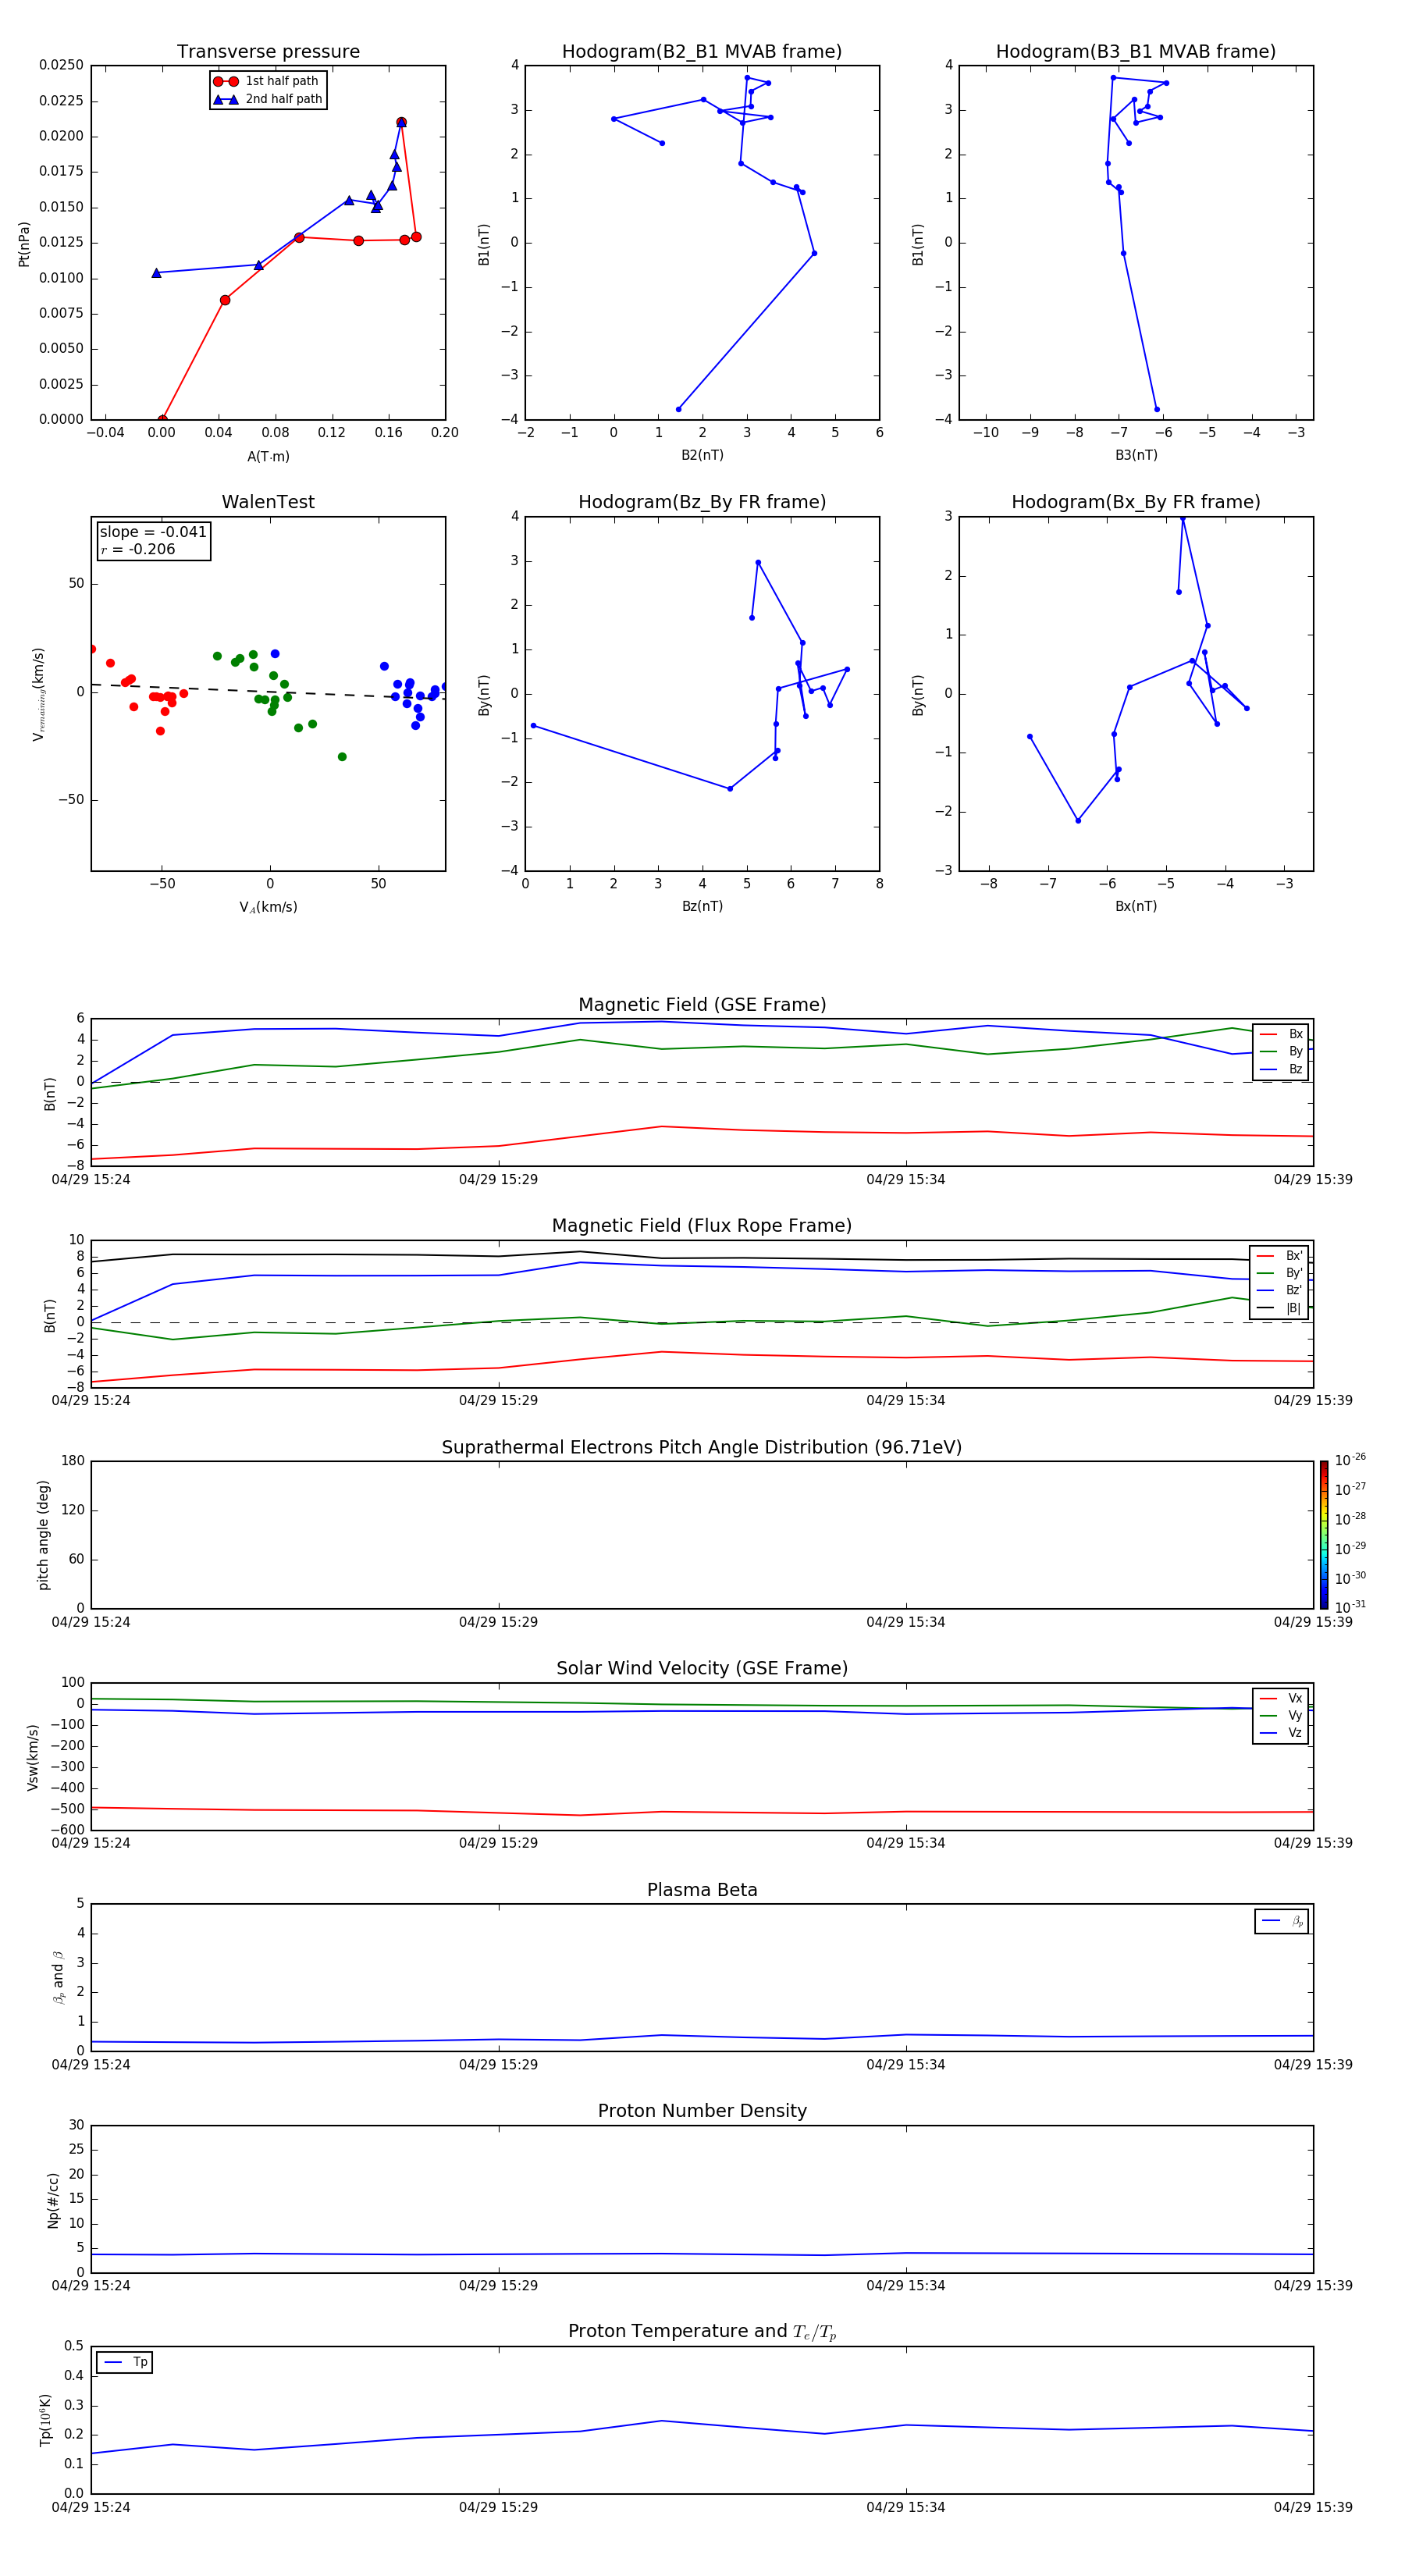Click the lowest green point in WalenTest
The height and width of the screenshot is (2576, 1405).
coord(342,757)
